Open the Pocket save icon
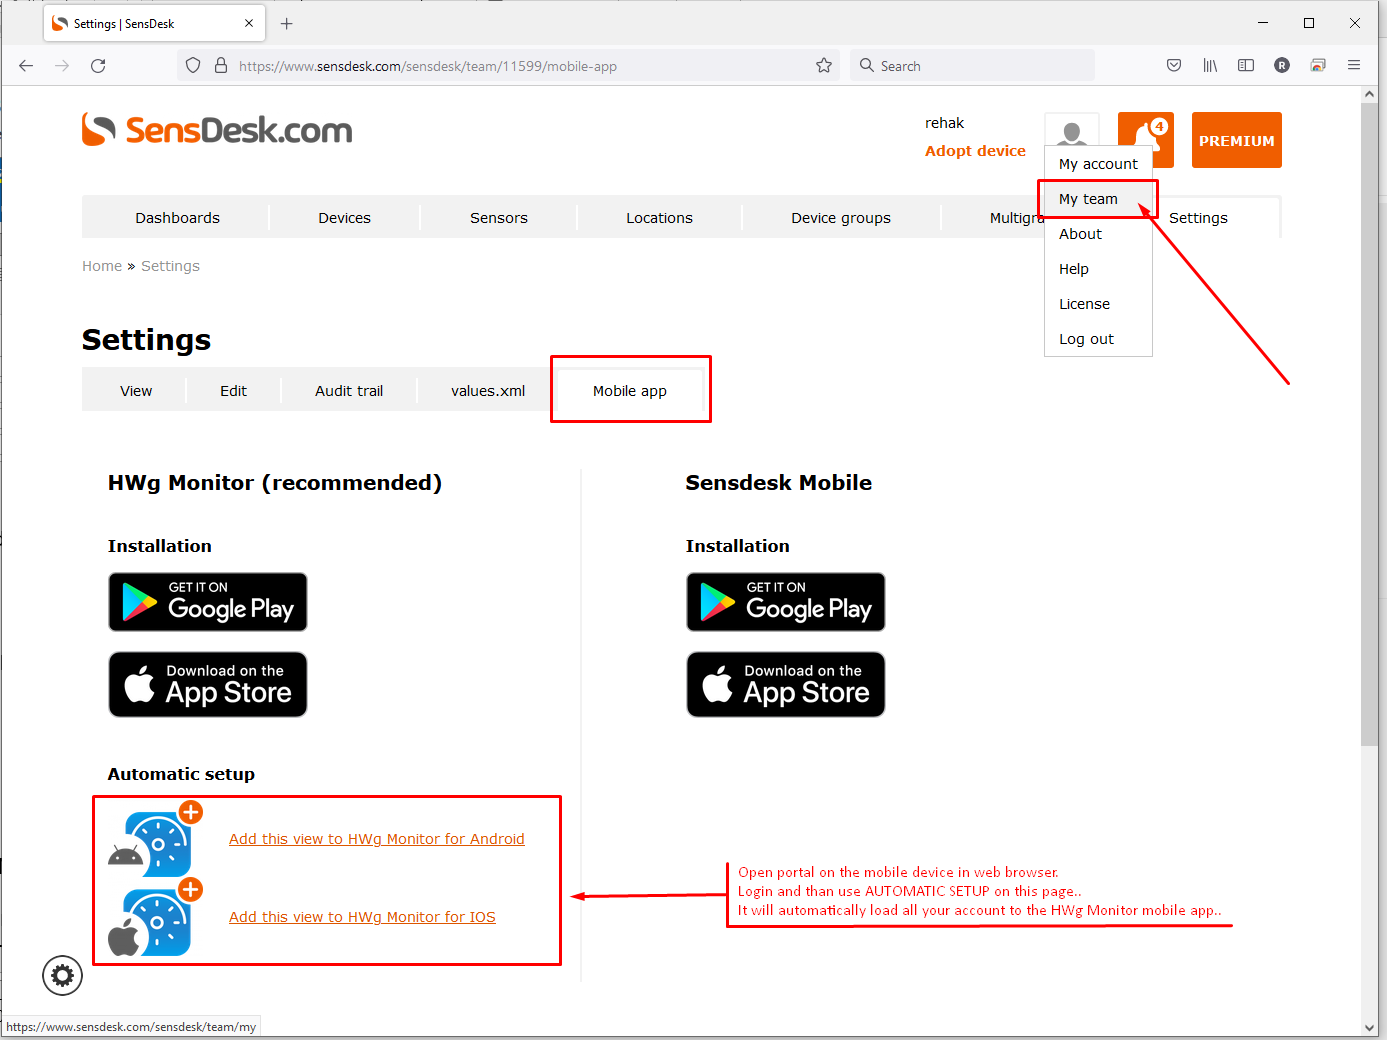This screenshot has width=1387, height=1040. point(1174,66)
